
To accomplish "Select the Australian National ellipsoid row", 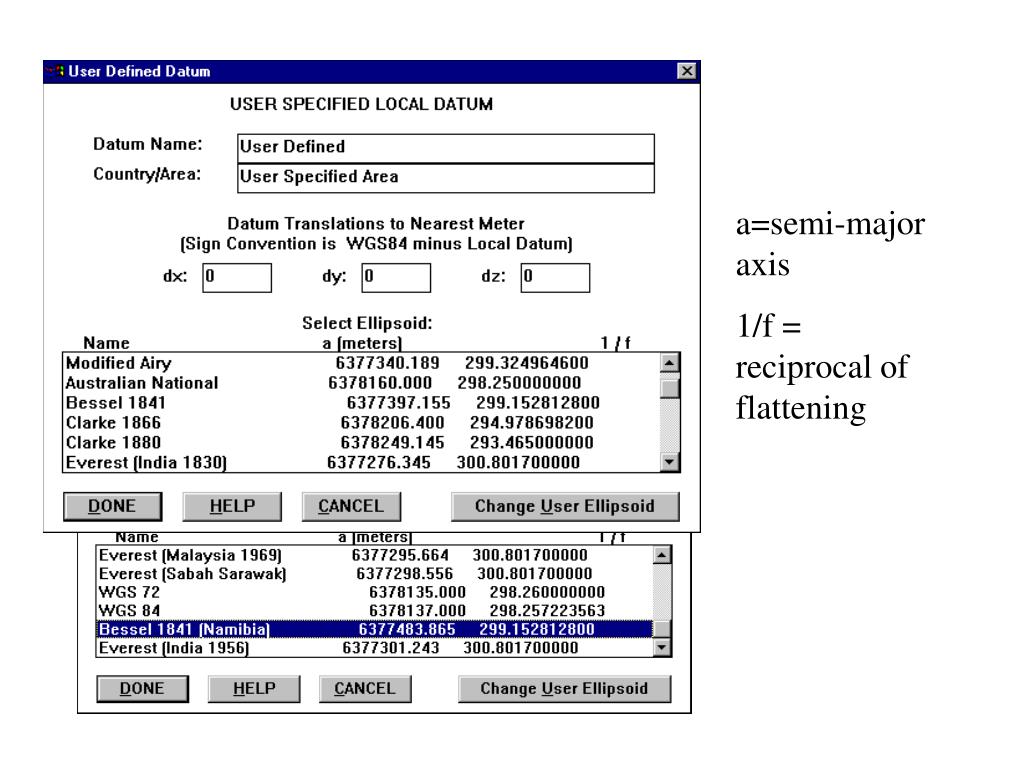I will [x=362, y=383].
